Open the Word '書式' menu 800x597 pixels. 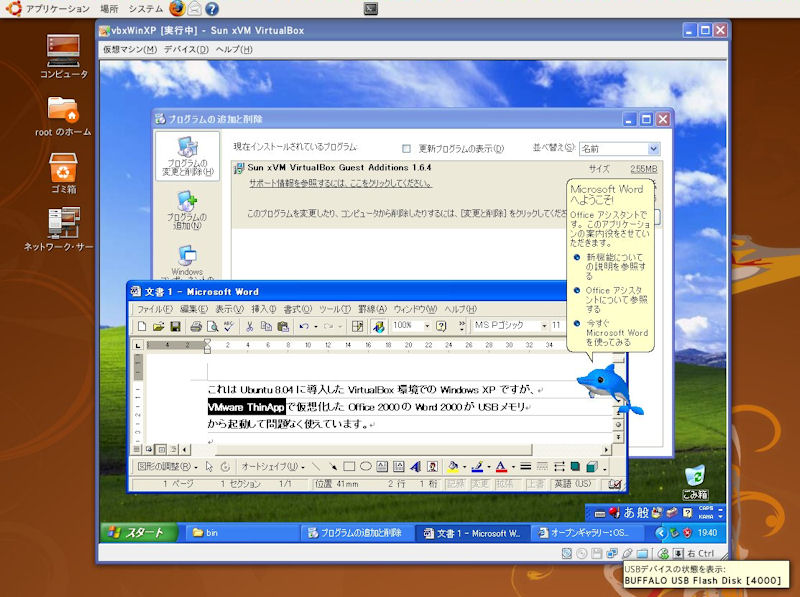[x=297, y=309]
